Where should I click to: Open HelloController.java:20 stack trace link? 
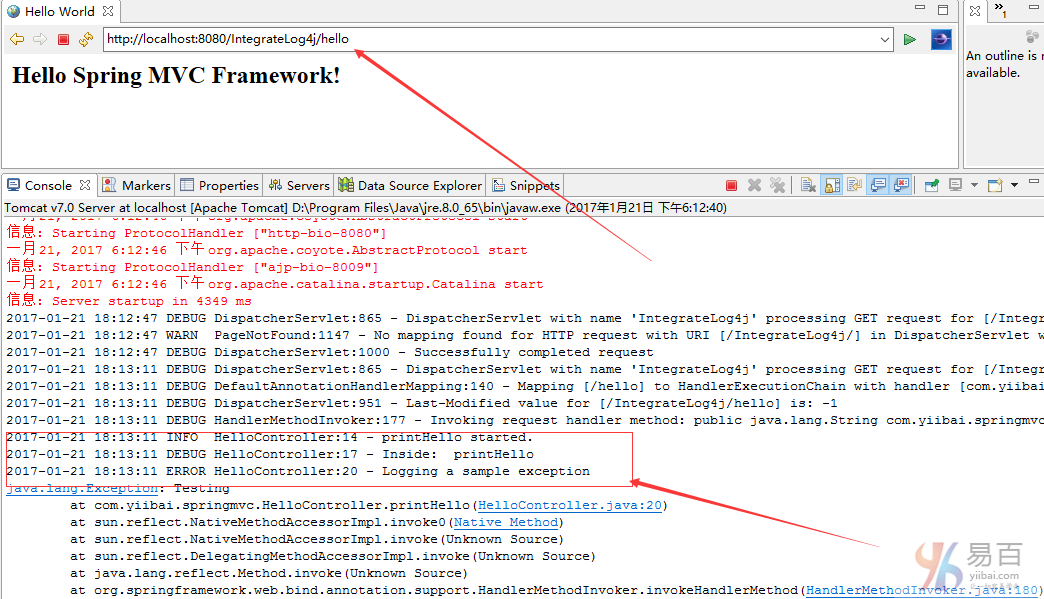tap(570, 505)
